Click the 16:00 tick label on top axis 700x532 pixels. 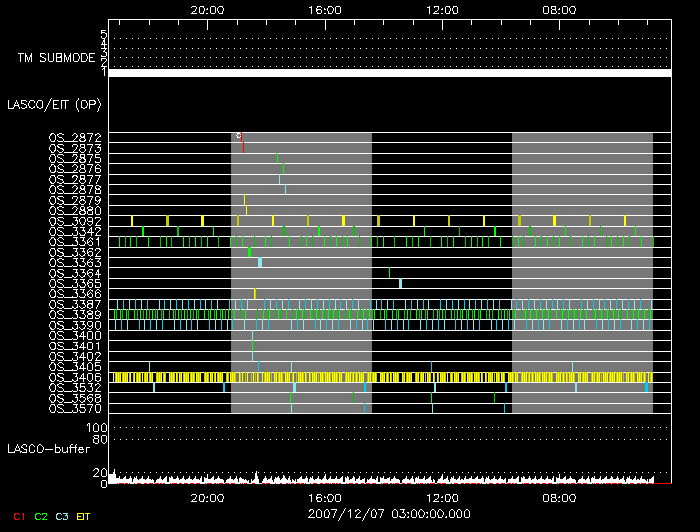[x=325, y=9]
